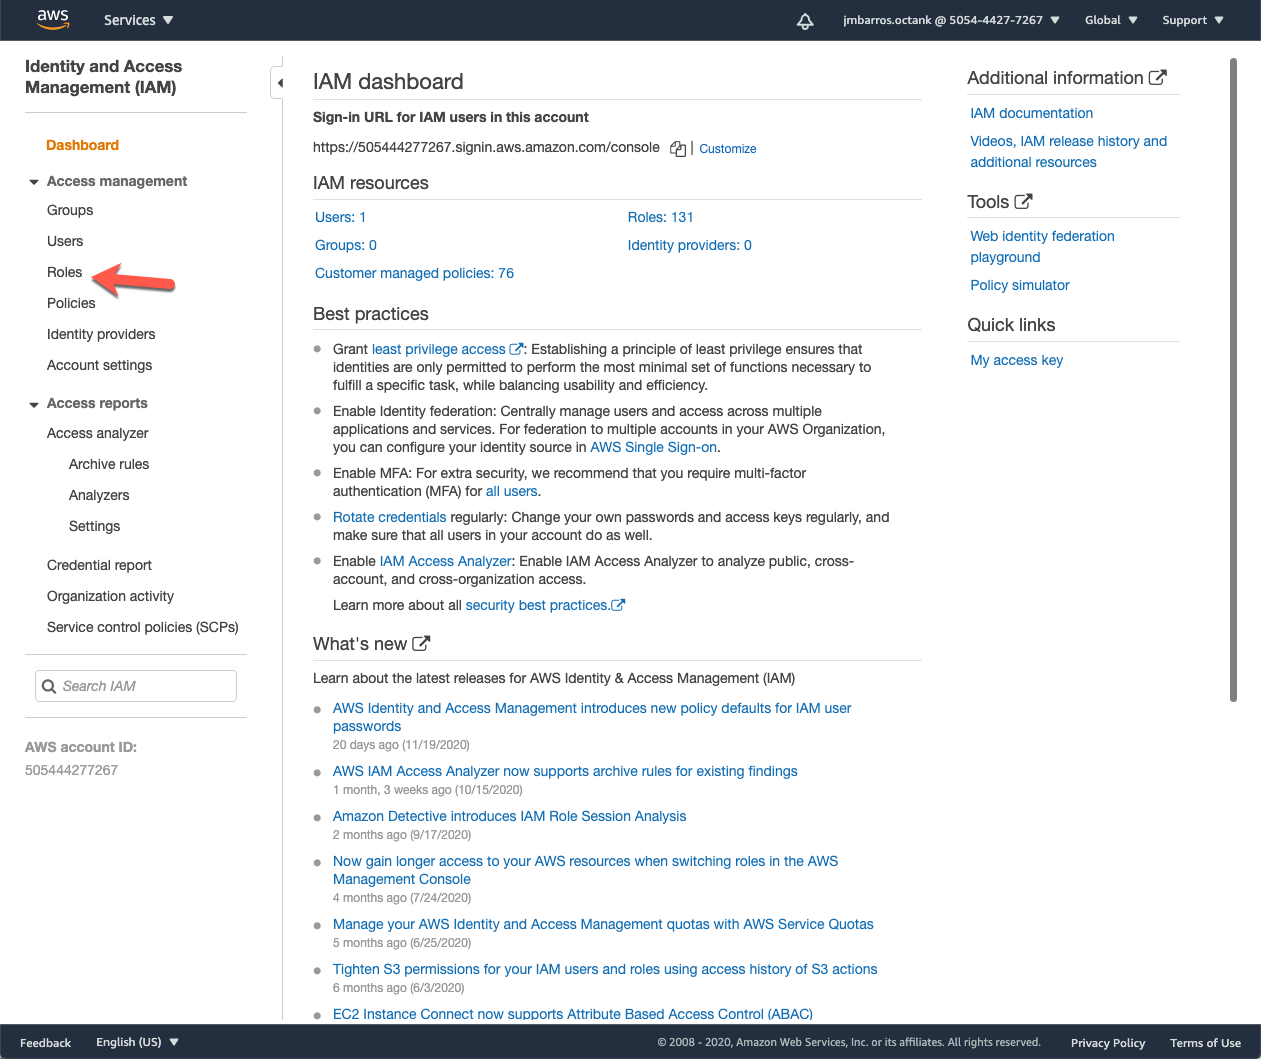Screen dimensions: 1261x1059
Task: Open the AWS Single Sign-on link
Action: [653, 447]
